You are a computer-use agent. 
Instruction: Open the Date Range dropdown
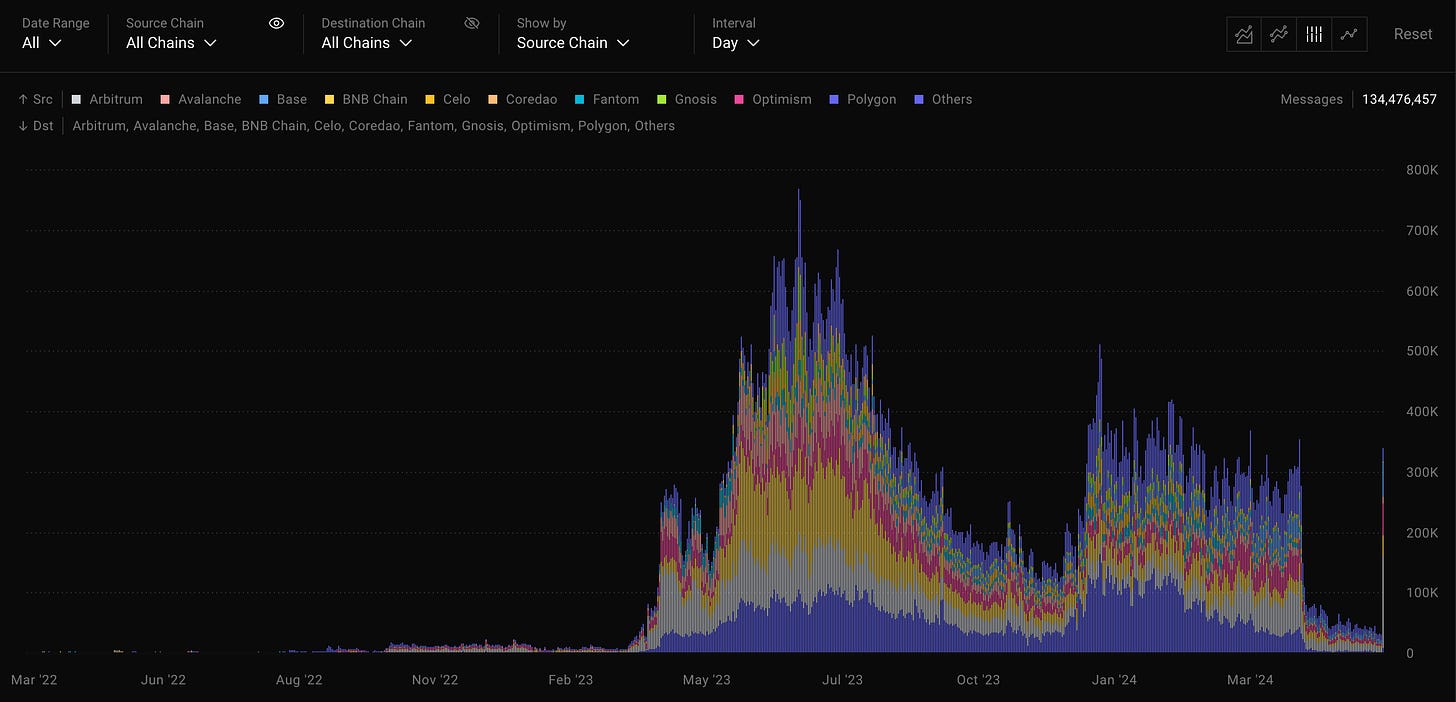click(42, 43)
